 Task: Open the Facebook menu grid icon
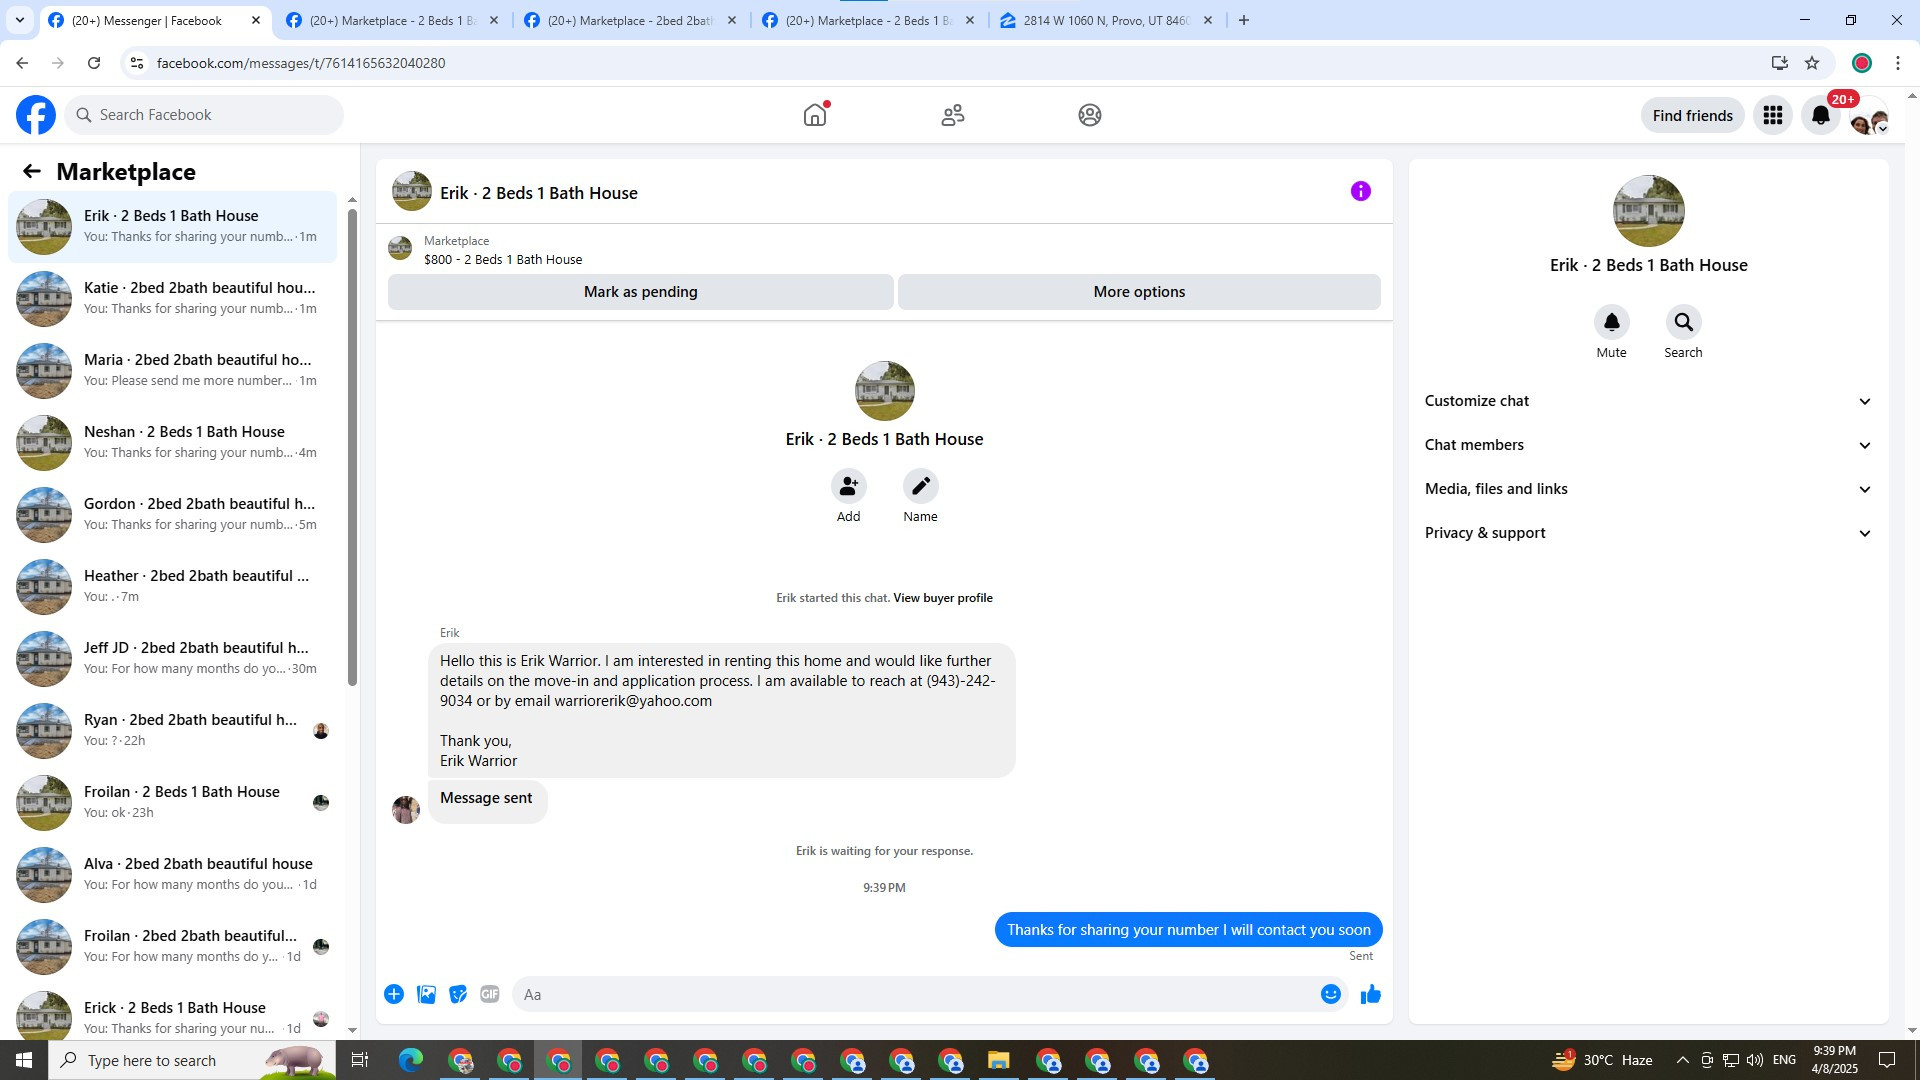pyautogui.click(x=1772, y=115)
